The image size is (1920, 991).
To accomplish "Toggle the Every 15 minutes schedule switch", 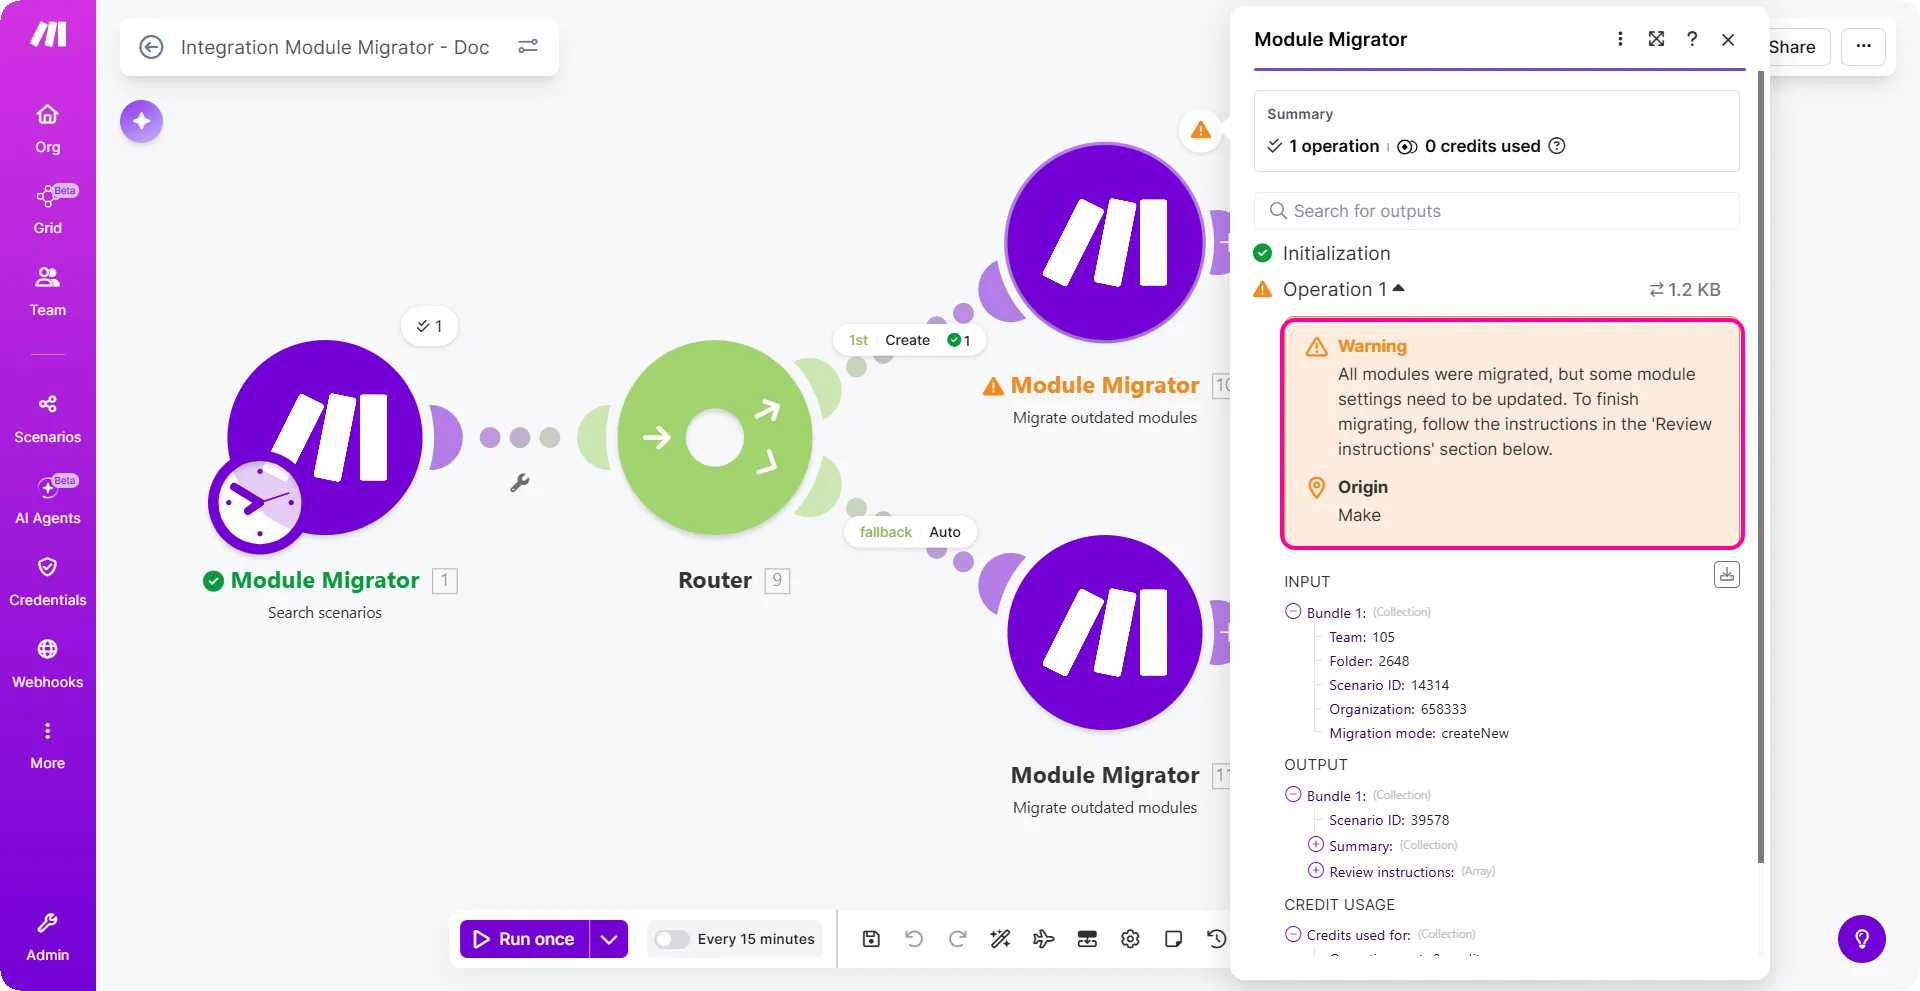I will (672, 939).
